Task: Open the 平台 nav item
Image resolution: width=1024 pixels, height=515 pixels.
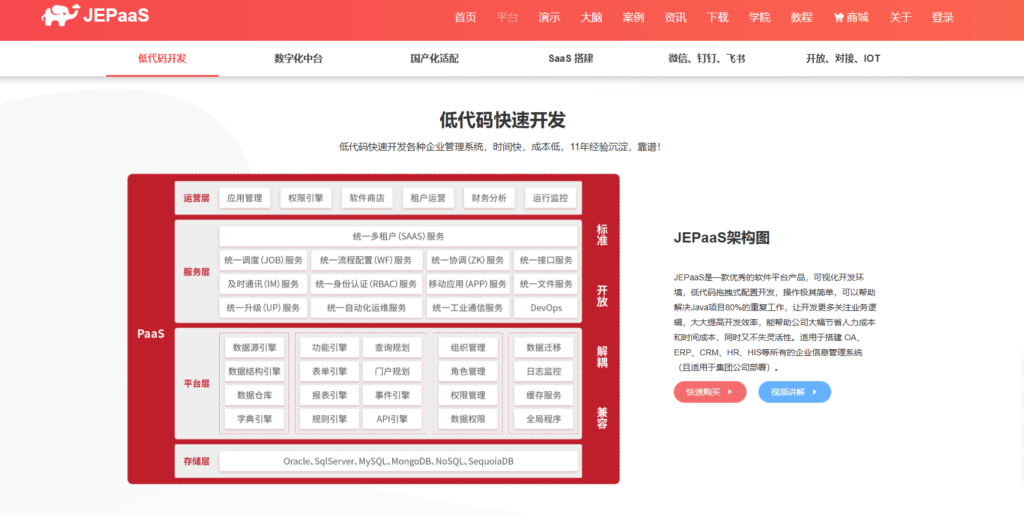Action: 507,18
